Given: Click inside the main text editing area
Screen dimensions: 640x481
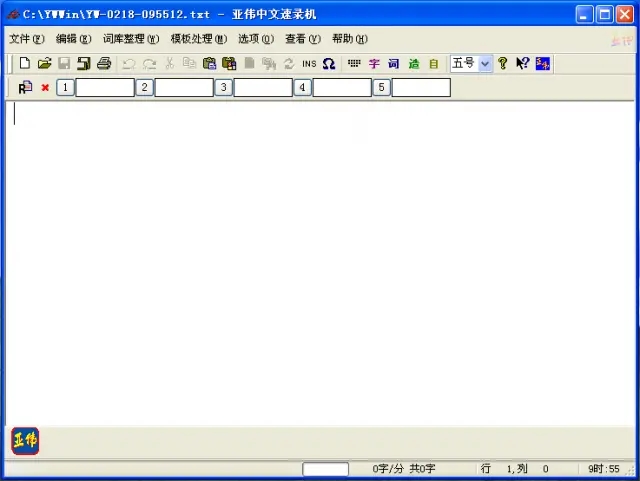Looking at the screenshot, I should (320, 263).
